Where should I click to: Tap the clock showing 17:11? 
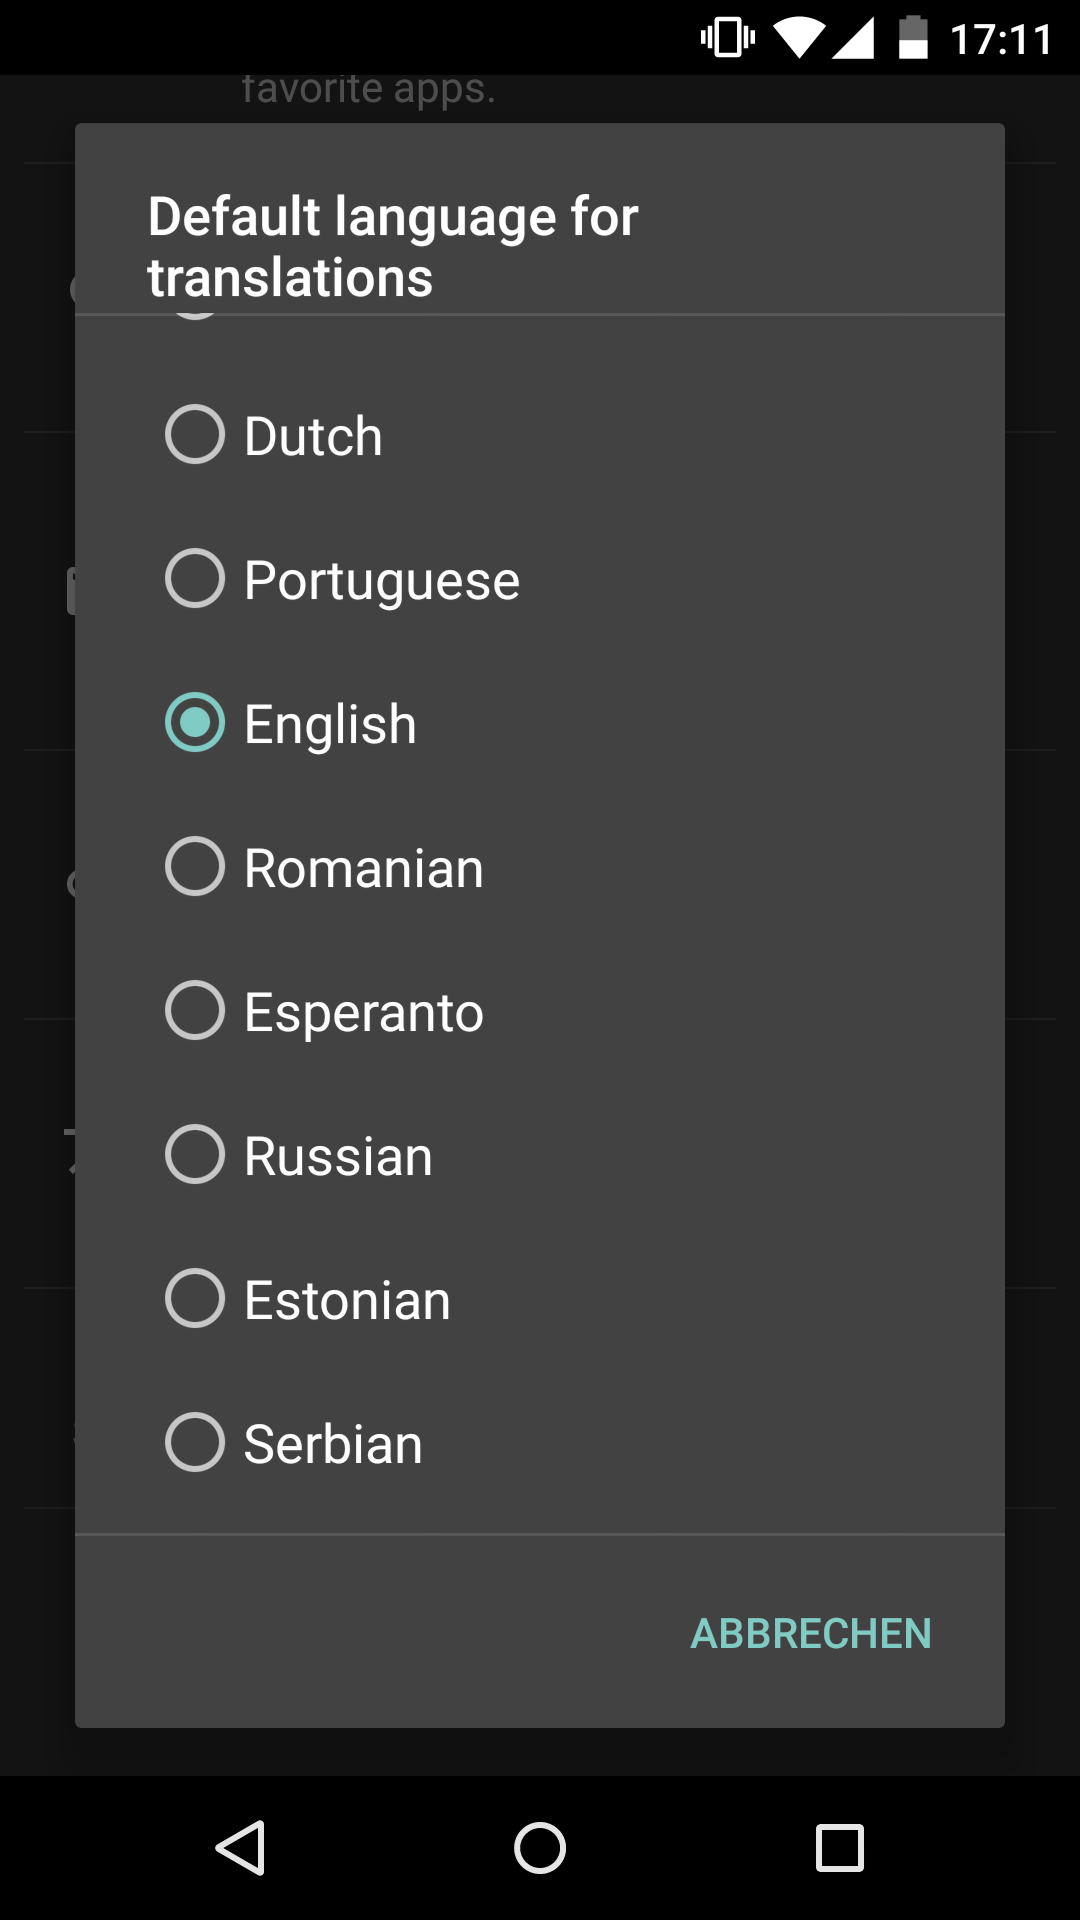click(x=1000, y=40)
